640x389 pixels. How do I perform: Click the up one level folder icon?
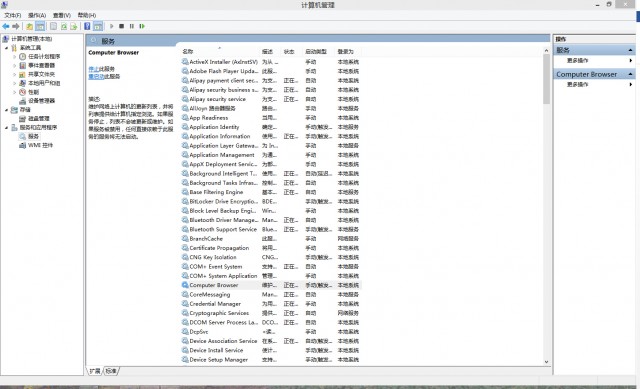tap(29, 26)
